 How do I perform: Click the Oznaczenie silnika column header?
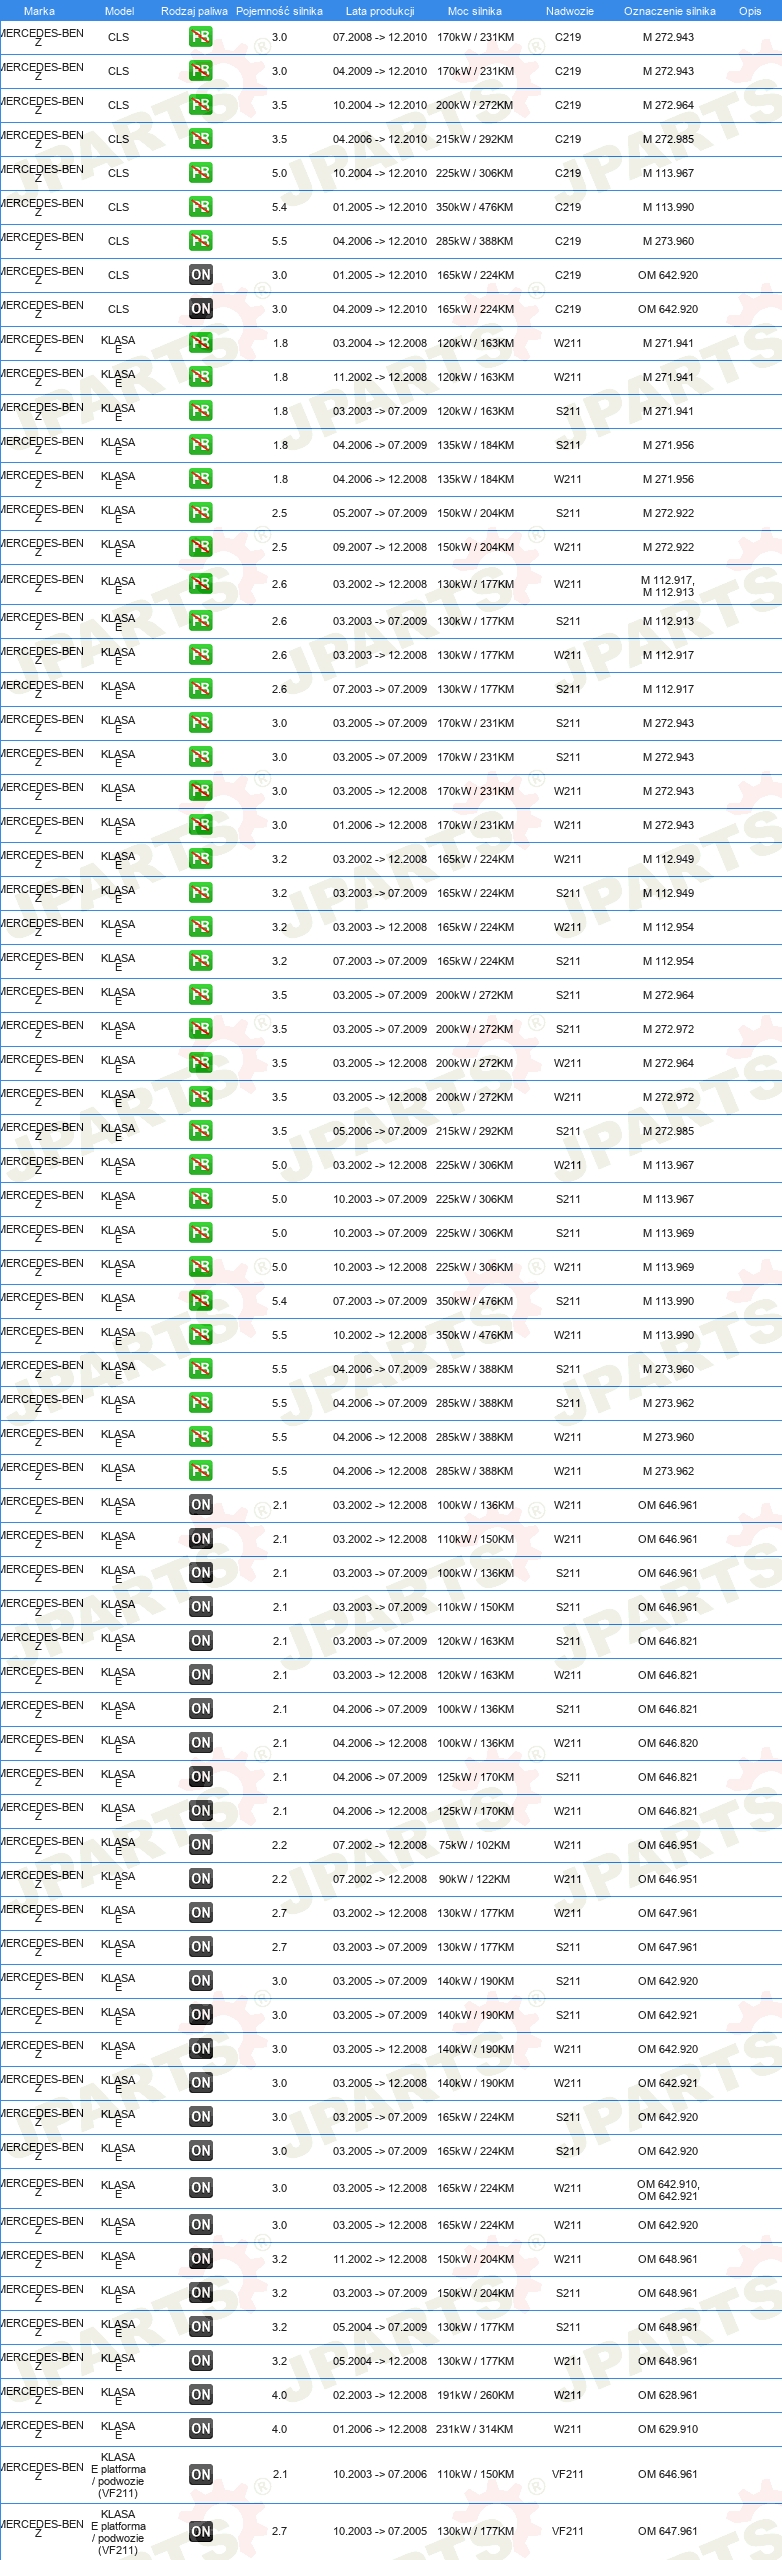[x=669, y=11]
